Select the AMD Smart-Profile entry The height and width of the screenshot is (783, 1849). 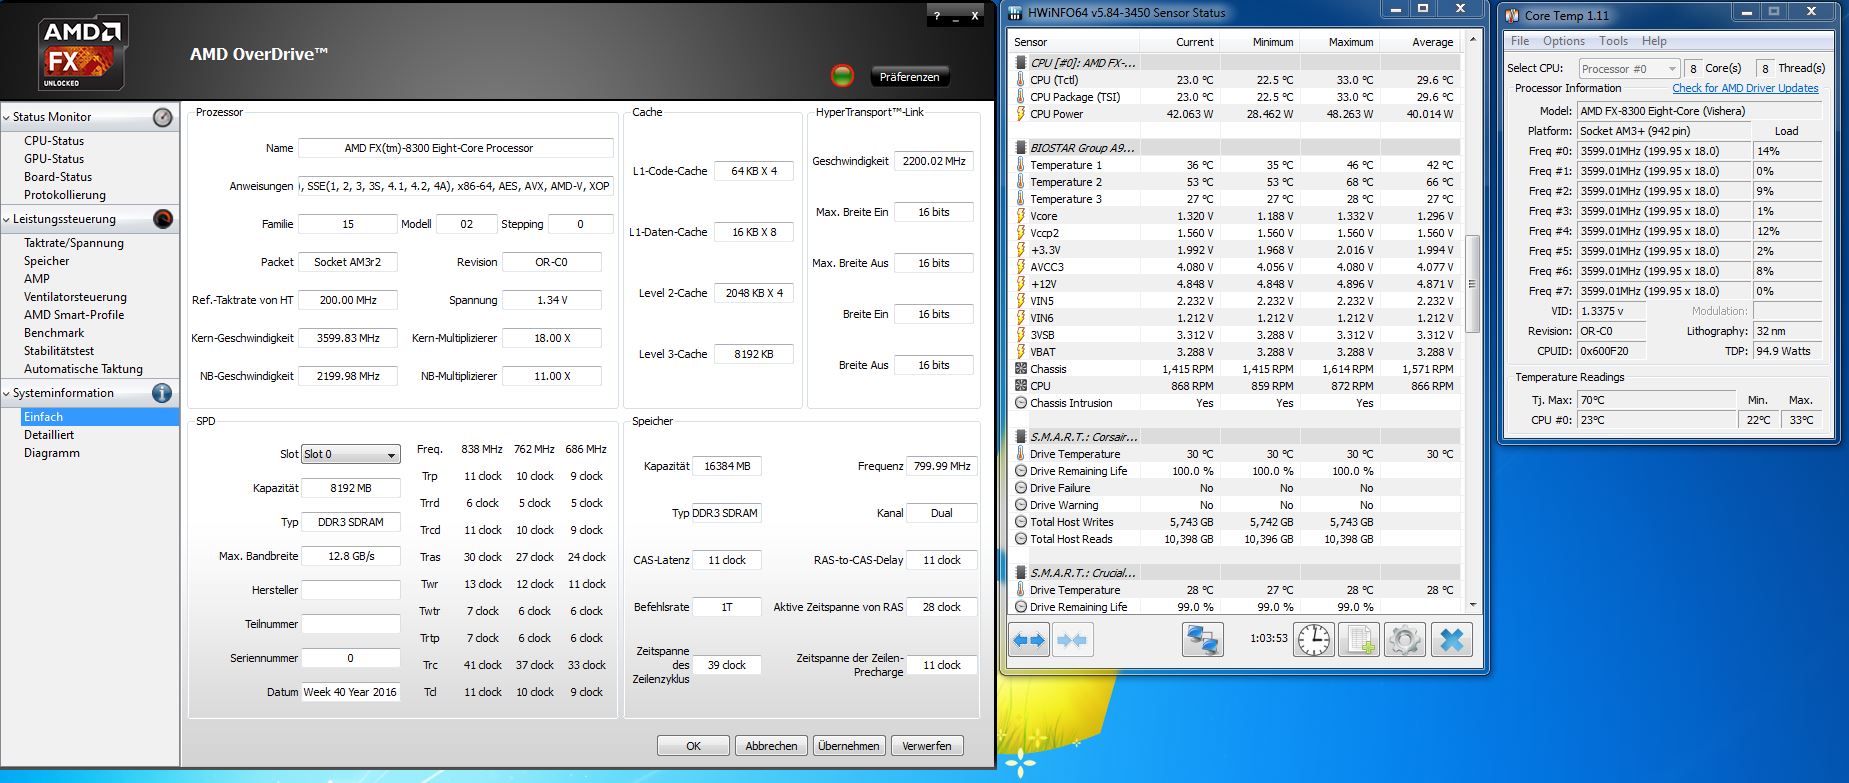click(74, 315)
